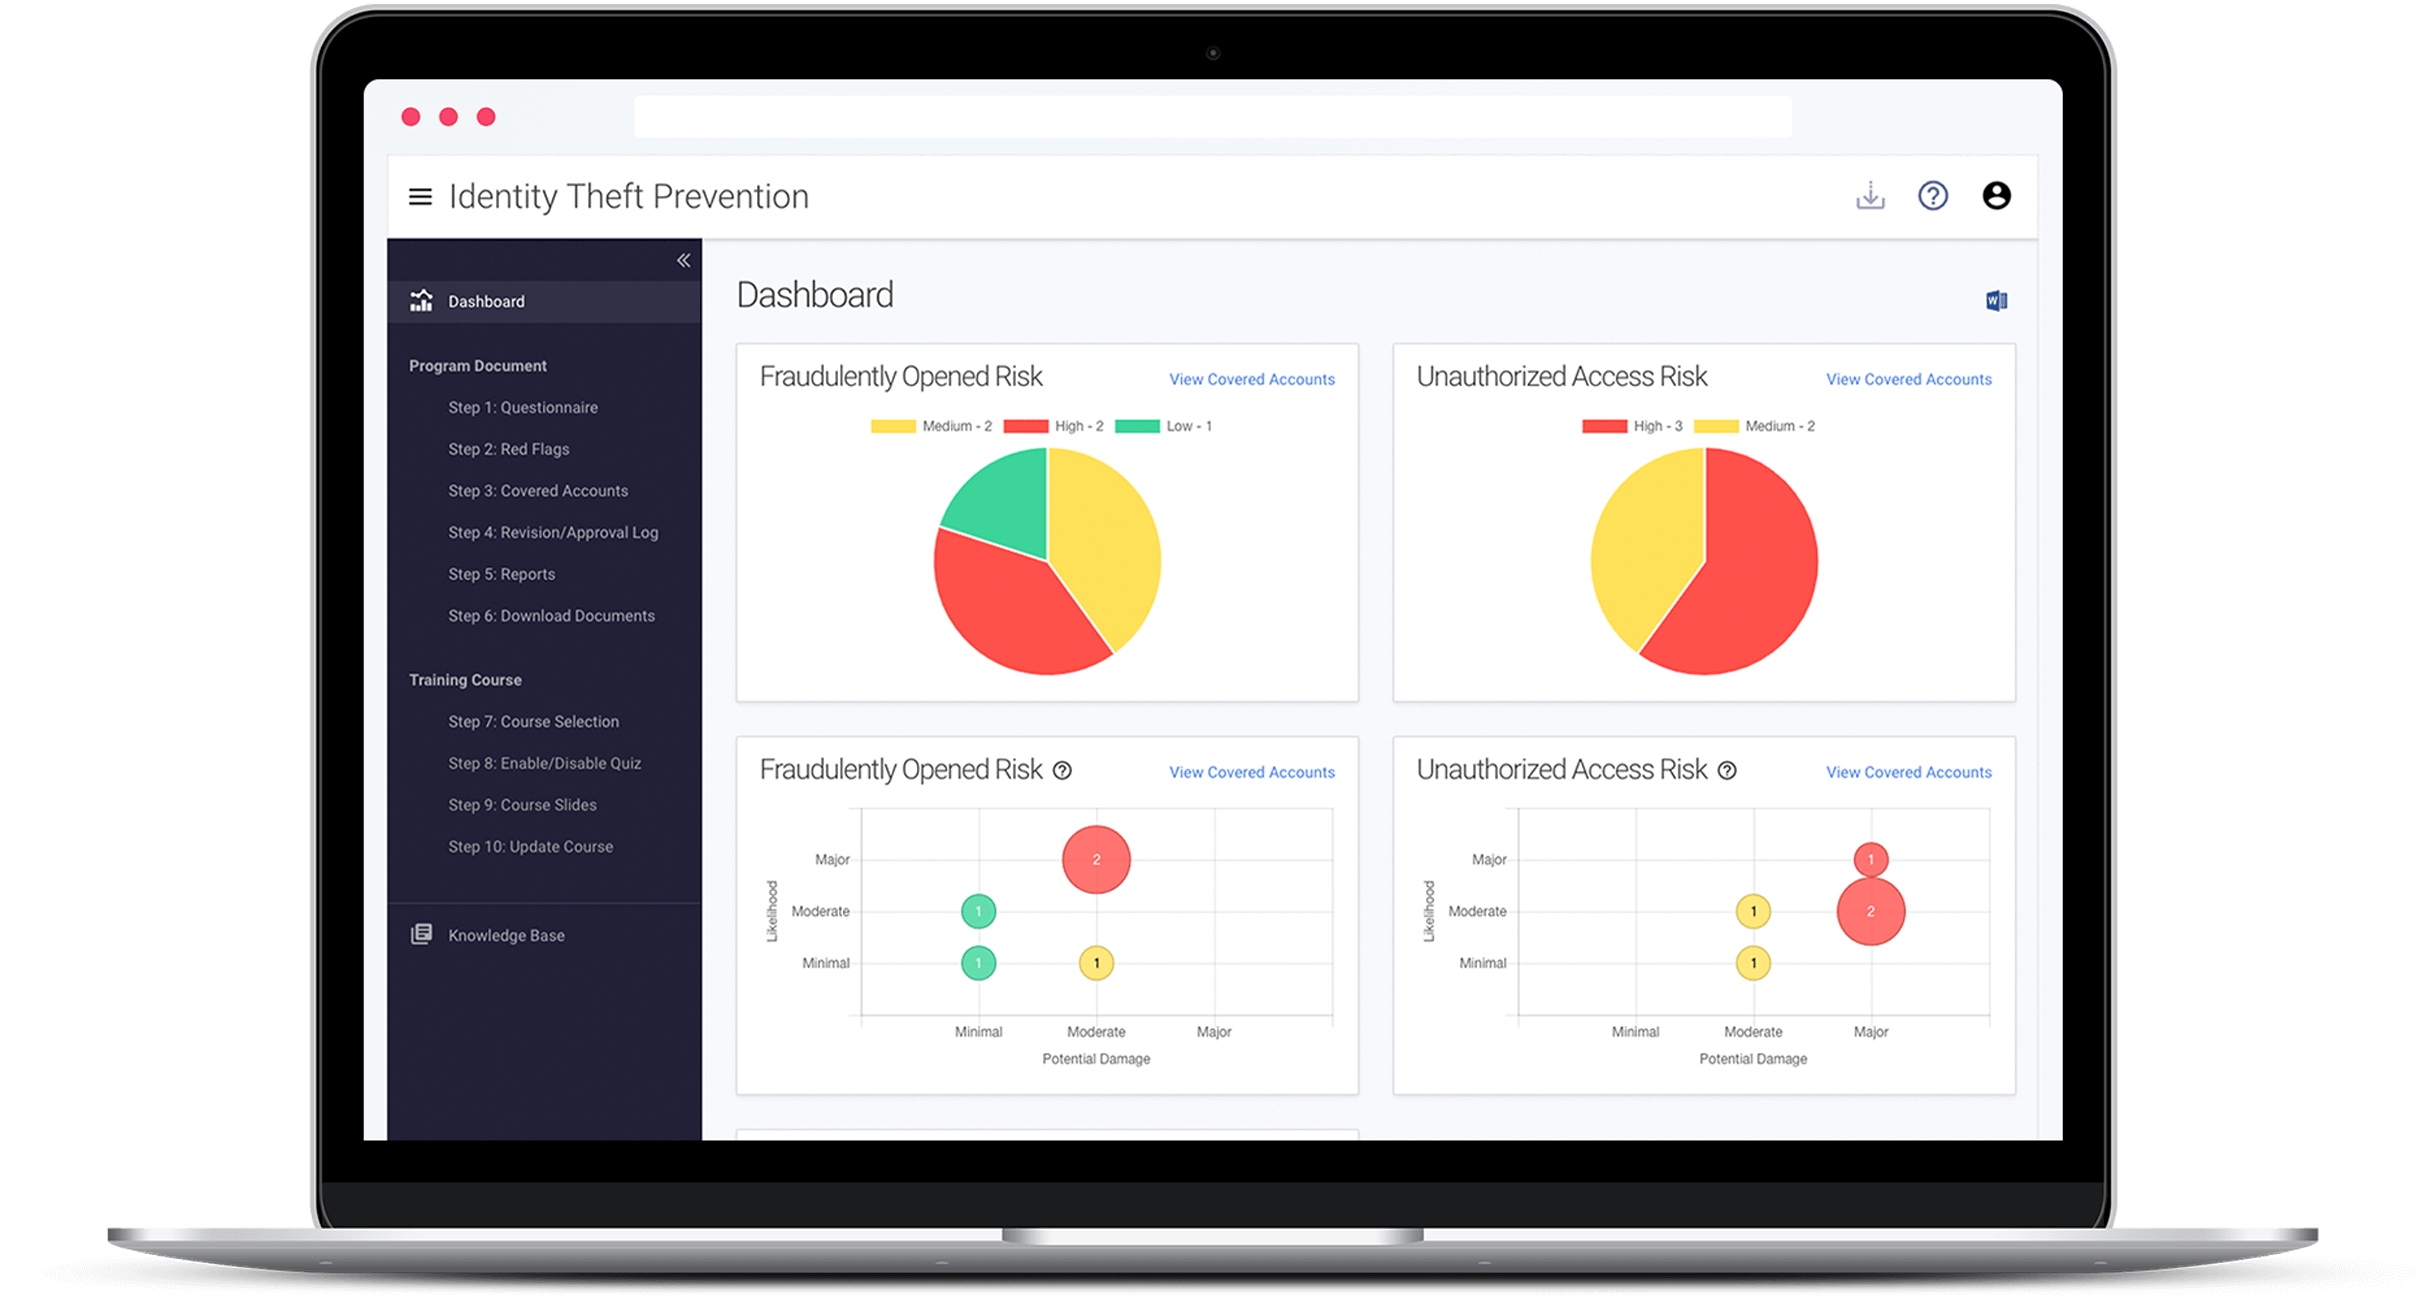
Task: Toggle Low - 1 green legend item
Action: click(1163, 426)
